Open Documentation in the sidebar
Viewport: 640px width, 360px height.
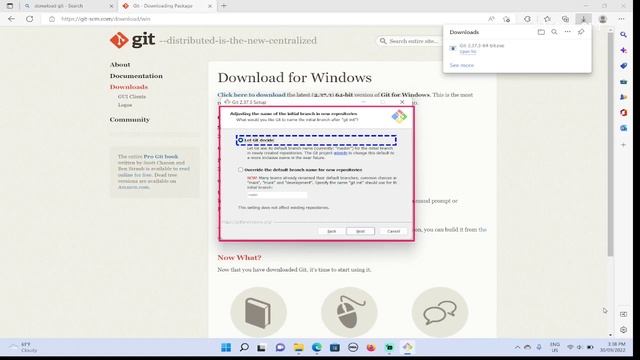pos(136,76)
